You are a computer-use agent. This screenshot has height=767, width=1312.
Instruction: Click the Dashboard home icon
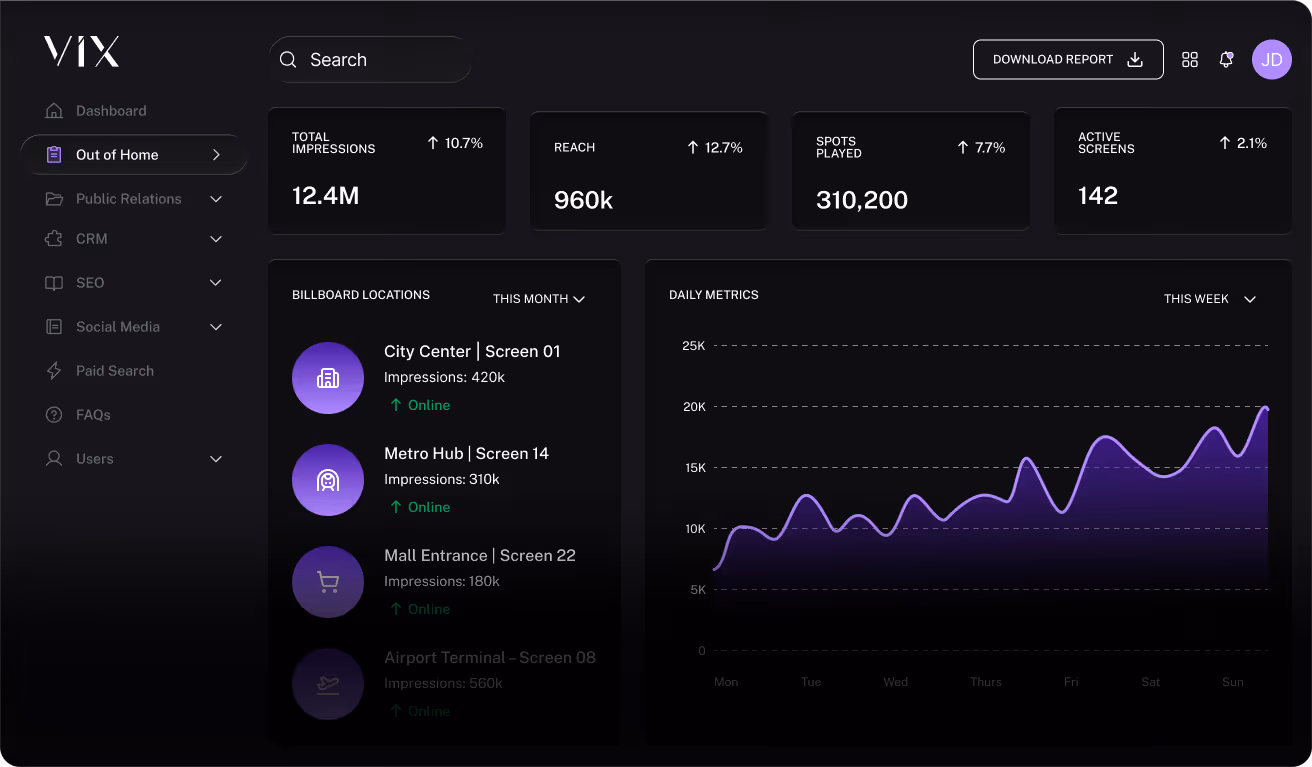(x=54, y=111)
